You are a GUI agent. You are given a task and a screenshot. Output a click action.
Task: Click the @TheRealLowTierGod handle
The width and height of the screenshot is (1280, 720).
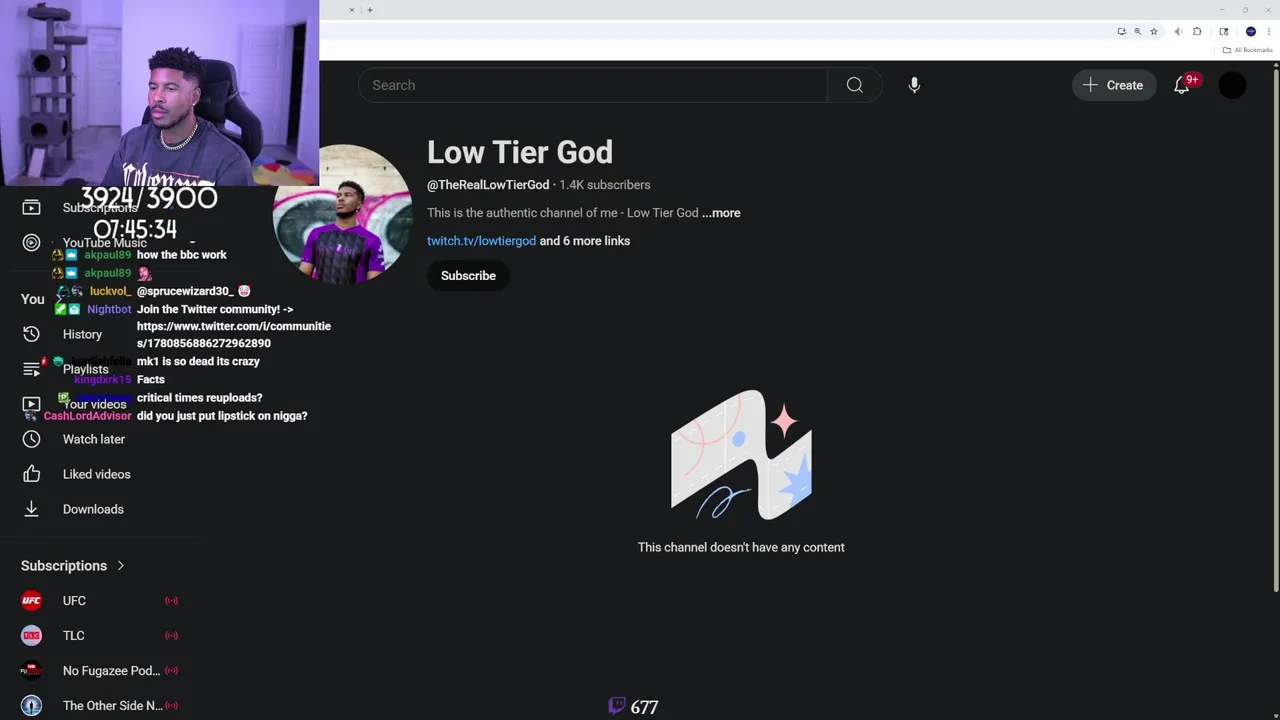[x=488, y=185]
